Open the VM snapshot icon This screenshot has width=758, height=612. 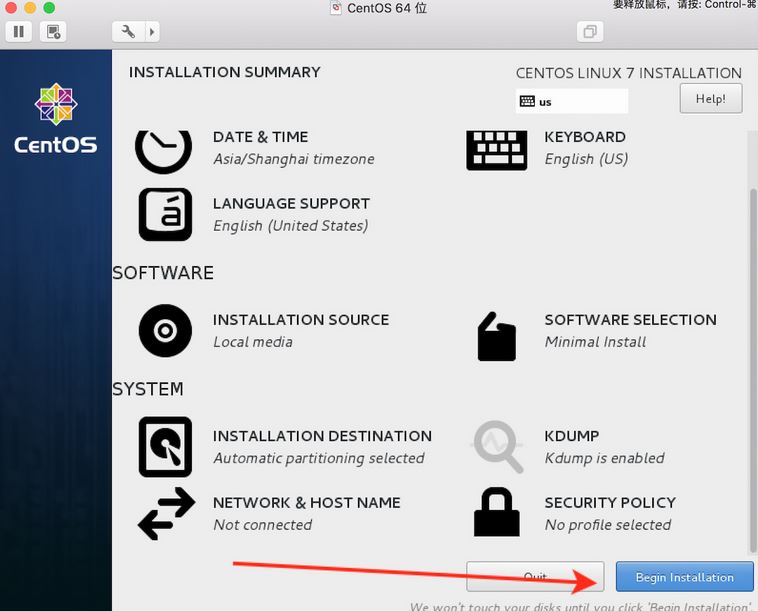pos(53,32)
